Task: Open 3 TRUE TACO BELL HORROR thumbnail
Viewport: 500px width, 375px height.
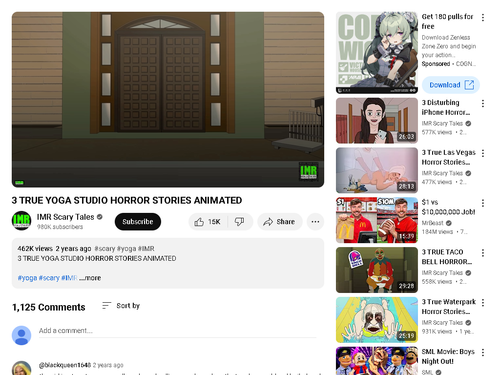Action: [377, 270]
